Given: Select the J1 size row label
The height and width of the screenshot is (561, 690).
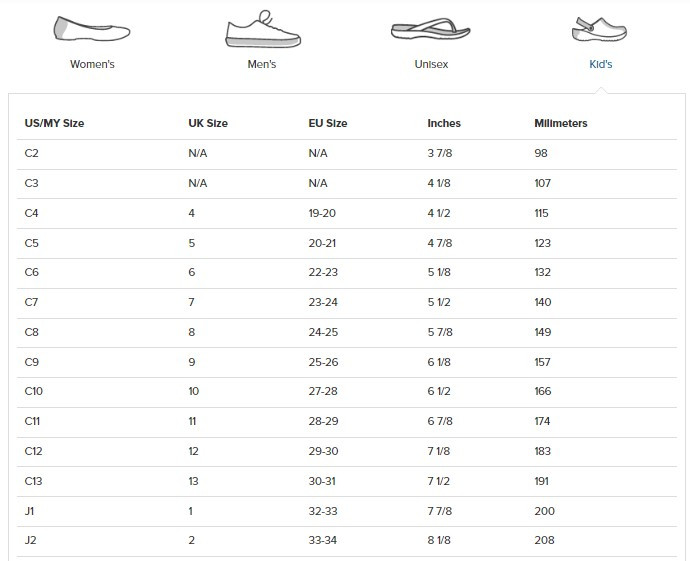Looking at the screenshot, I should [30, 511].
